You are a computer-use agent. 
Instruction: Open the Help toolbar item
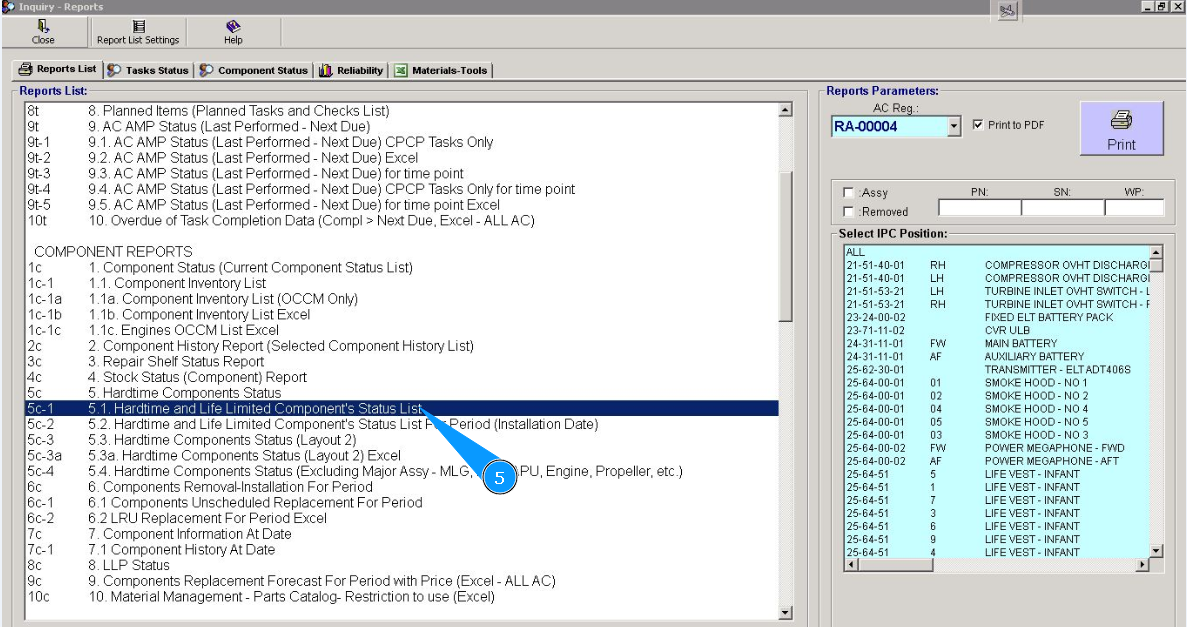tap(233, 33)
